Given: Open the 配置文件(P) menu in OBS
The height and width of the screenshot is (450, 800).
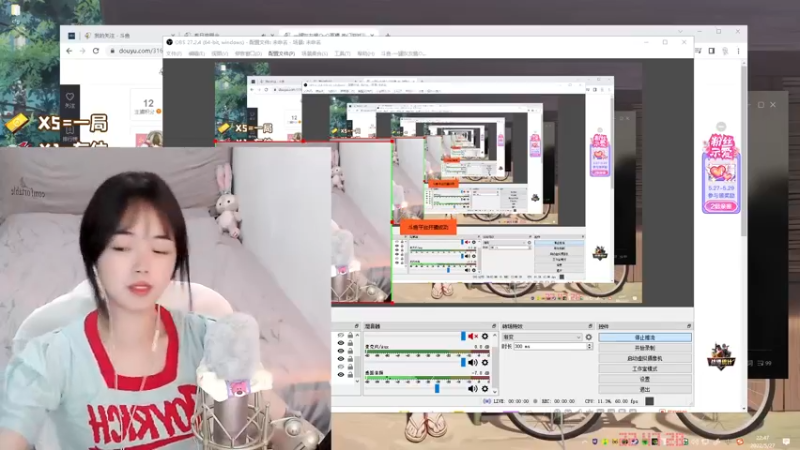Looking at the screenshot, I should pos(281,54).
